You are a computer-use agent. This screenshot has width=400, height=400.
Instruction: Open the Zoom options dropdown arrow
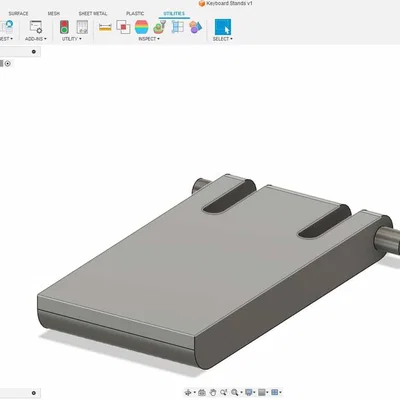(x=241, y=392)
